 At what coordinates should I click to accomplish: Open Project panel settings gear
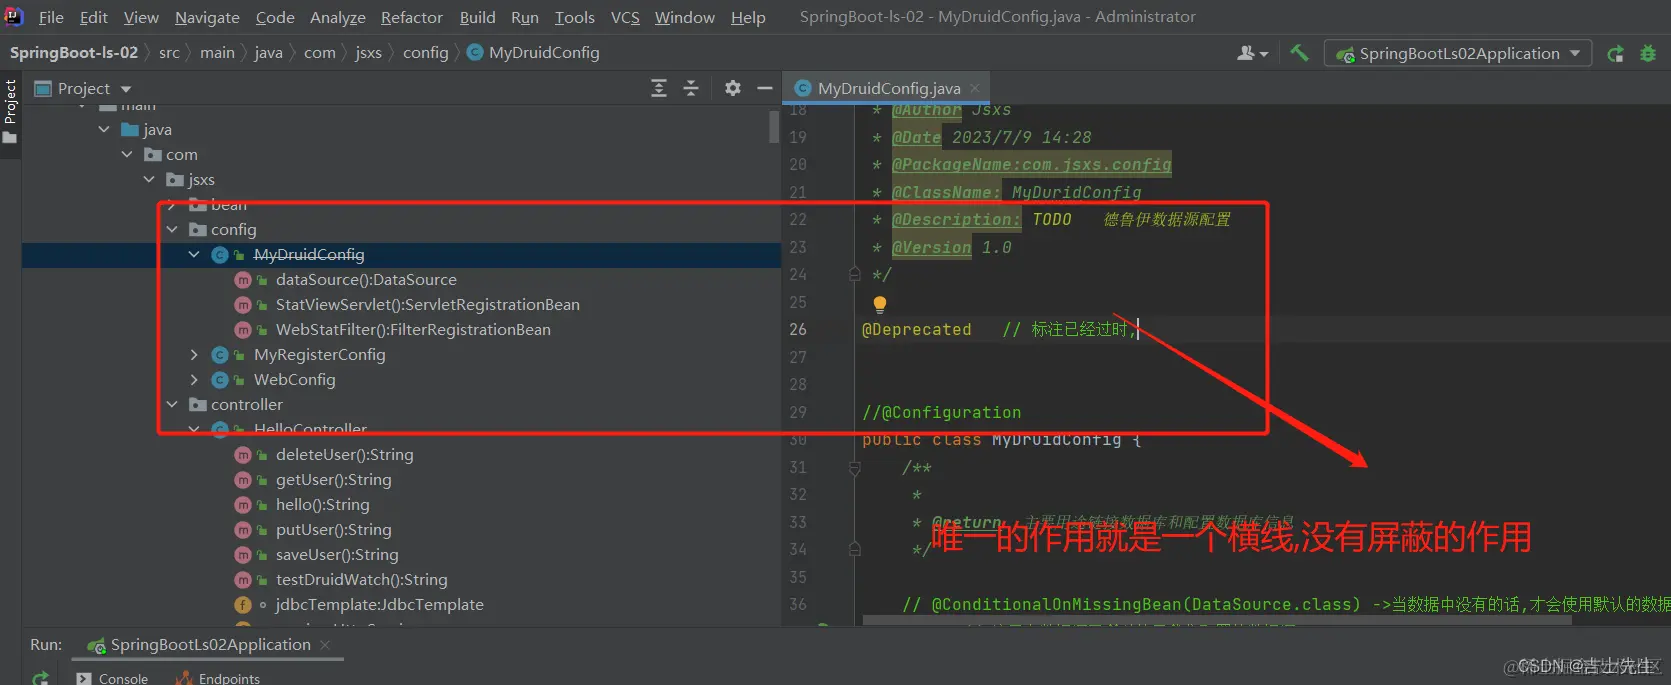point(733,88)
